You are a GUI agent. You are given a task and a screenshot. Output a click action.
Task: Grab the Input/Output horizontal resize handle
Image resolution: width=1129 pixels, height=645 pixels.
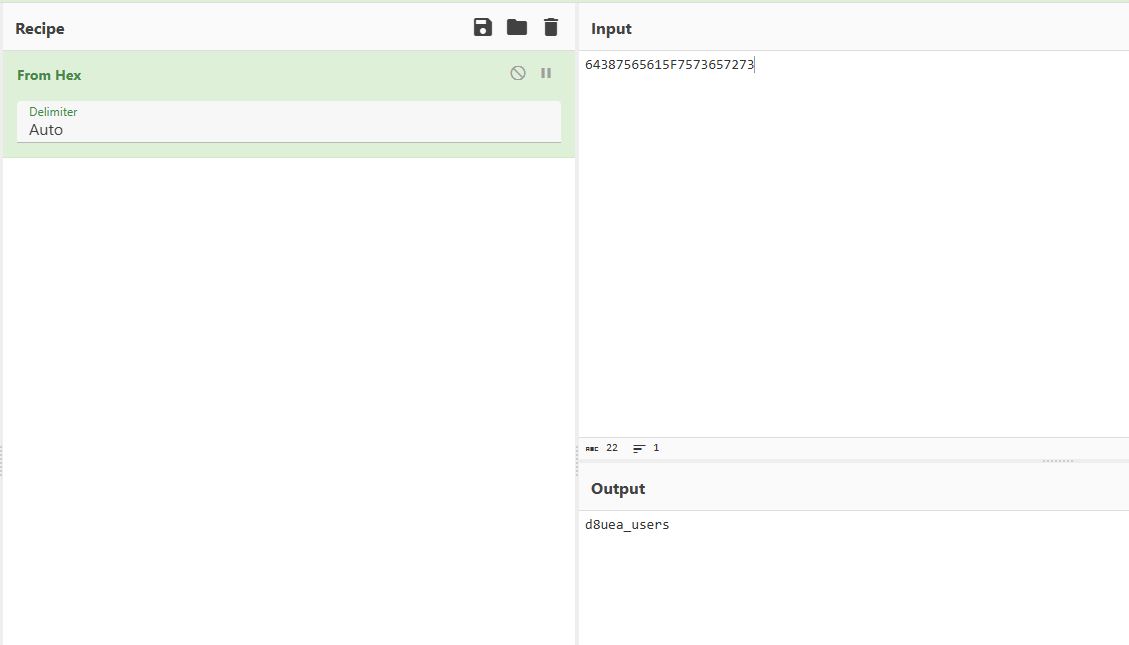coord(1057,461)
